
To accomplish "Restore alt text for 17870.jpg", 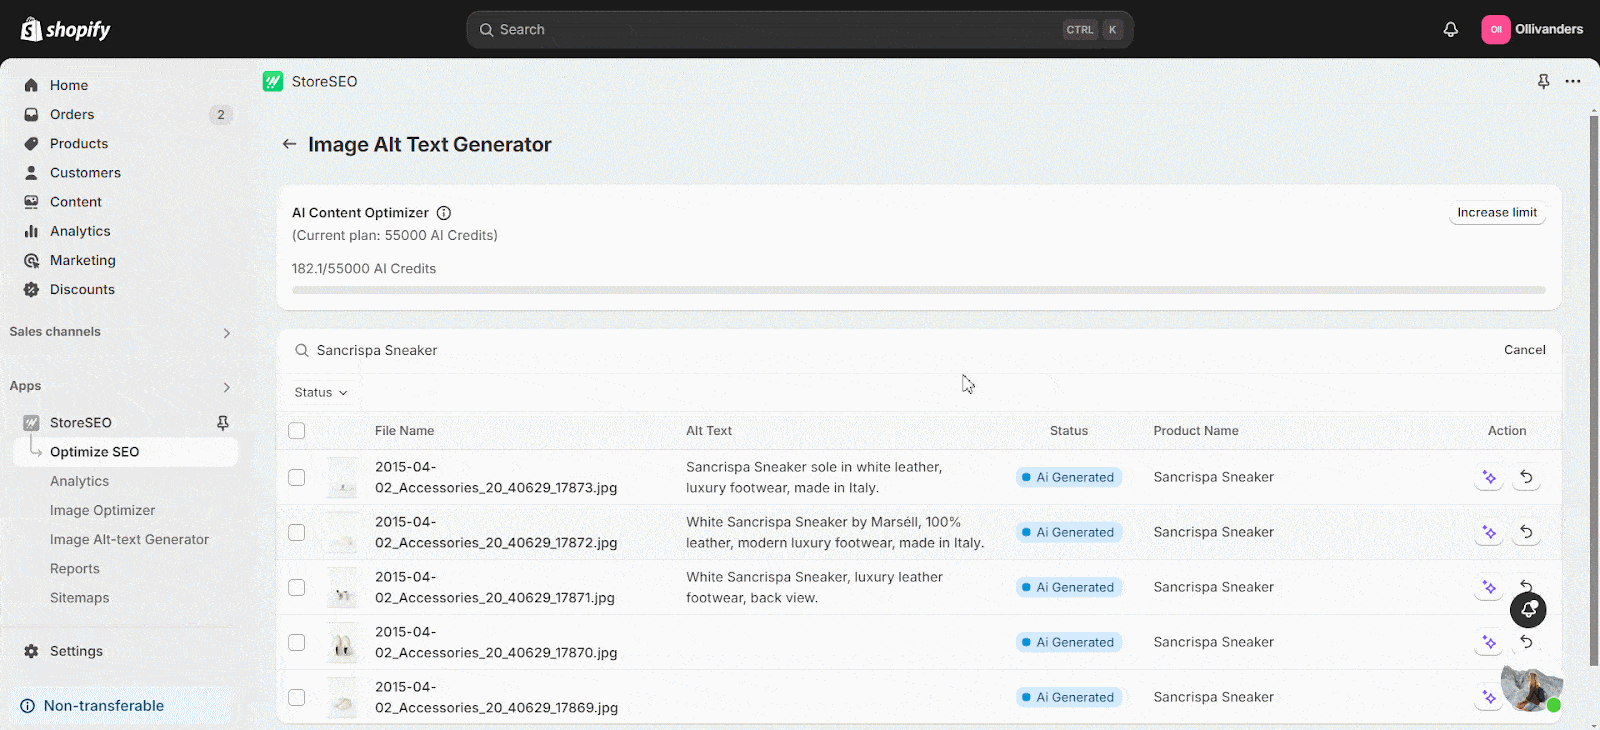I will tap(1526, 642).
